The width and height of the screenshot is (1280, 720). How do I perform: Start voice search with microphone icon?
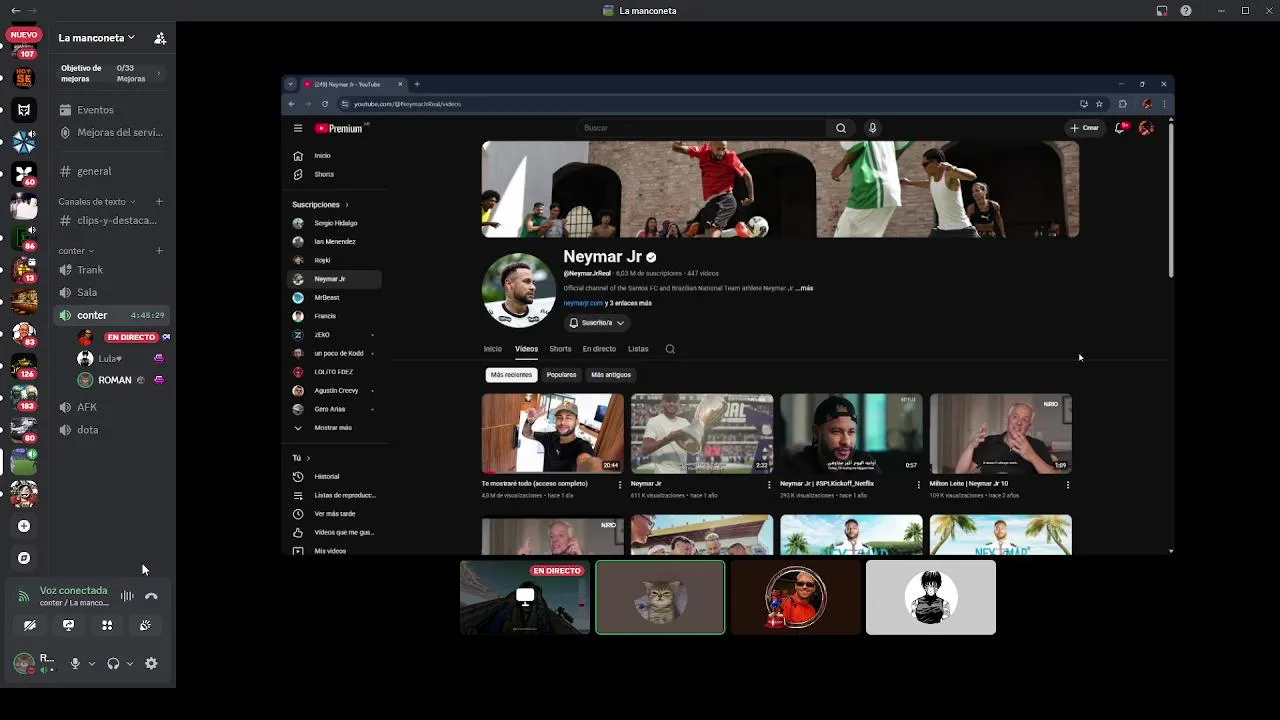point(872,128)
